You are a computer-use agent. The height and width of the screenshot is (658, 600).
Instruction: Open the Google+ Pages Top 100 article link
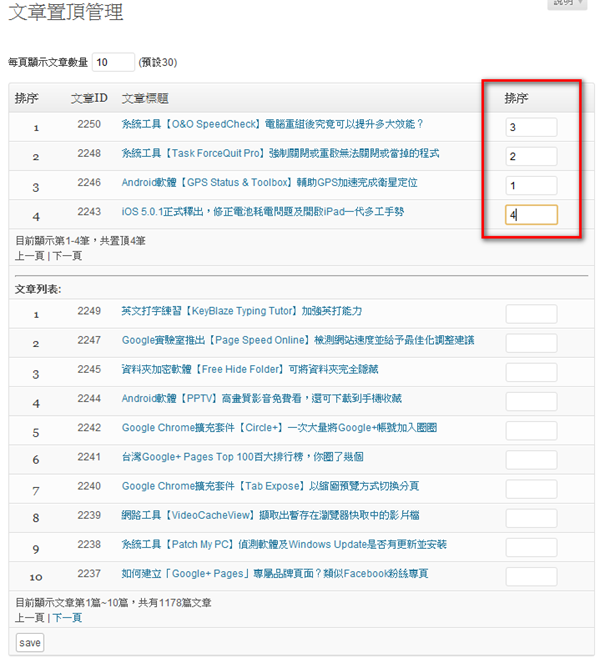point(243,457)
